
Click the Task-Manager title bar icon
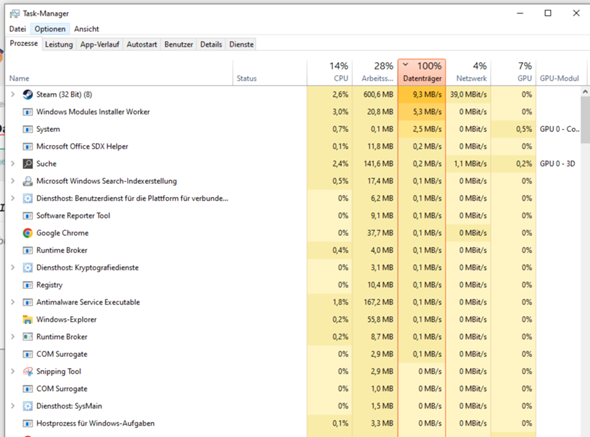[15, 14]
